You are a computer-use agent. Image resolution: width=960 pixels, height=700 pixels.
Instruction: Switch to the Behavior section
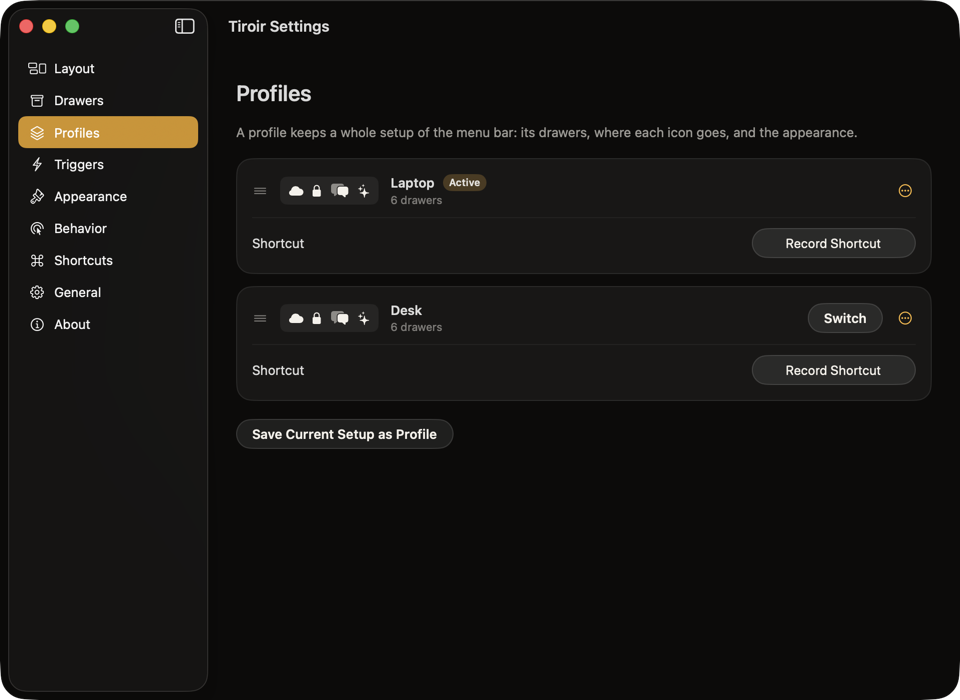coord(108,228)
